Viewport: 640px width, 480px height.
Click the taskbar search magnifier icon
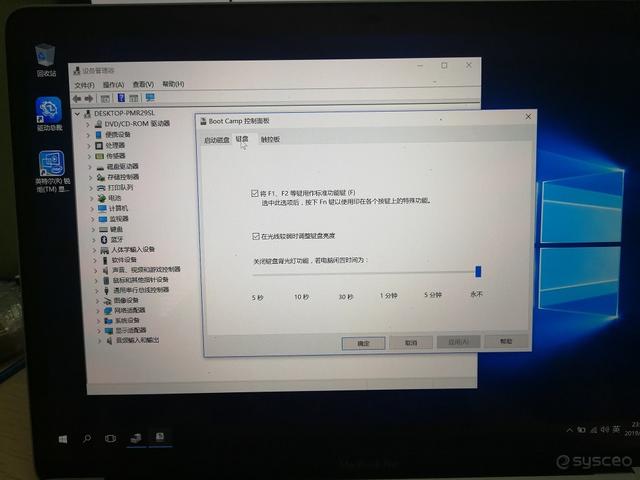point(87,439)
